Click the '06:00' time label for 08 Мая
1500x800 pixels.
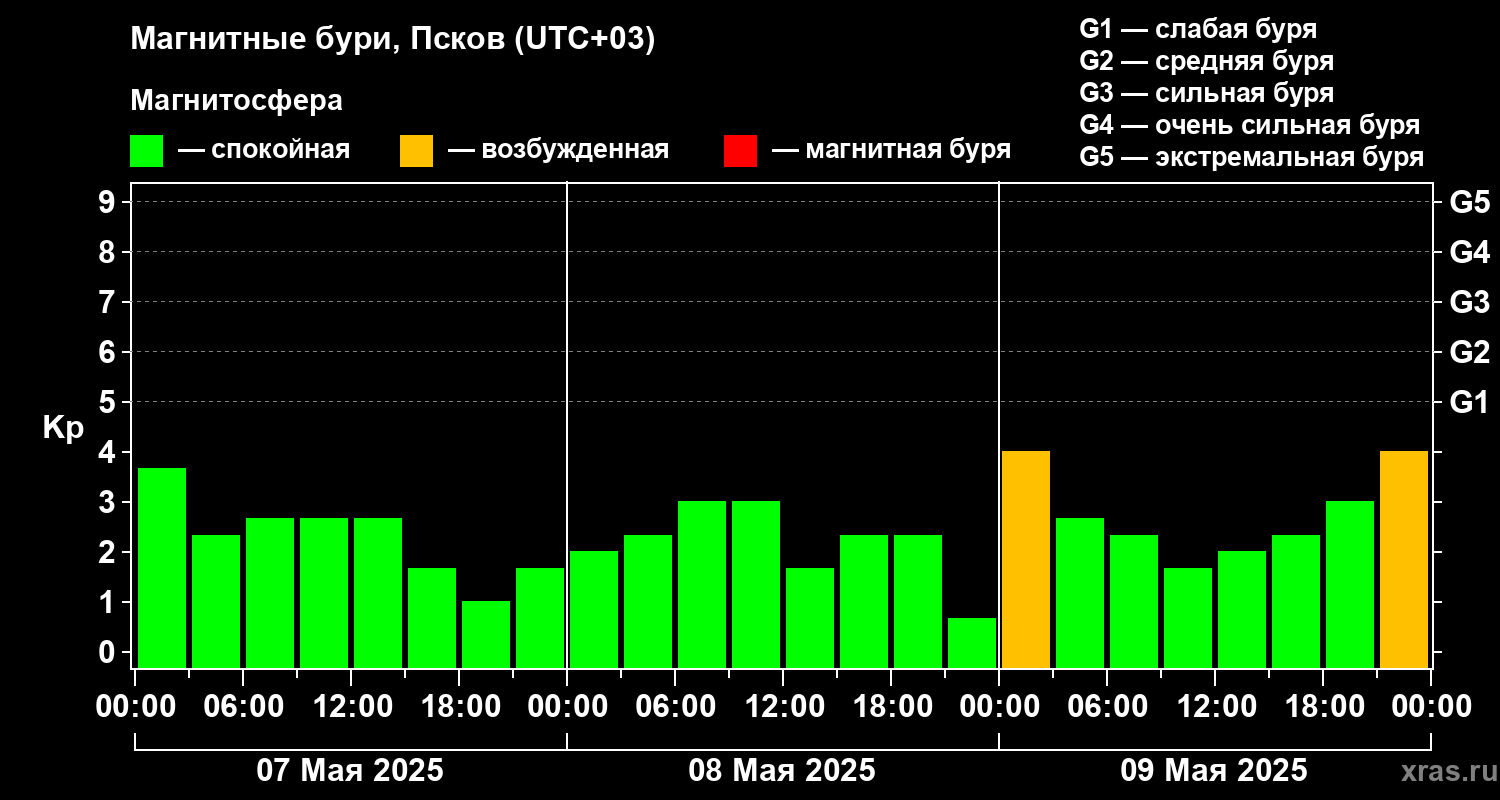pos(676,707)
